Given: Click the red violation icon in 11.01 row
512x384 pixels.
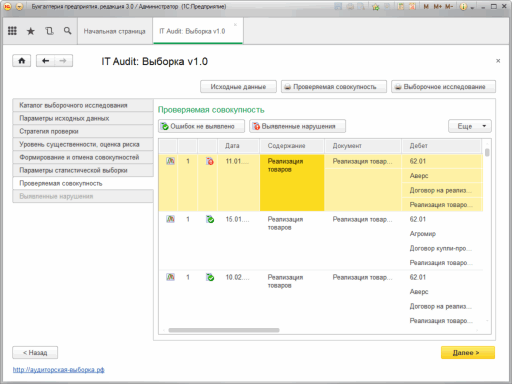Looking at the screenshot, I should point(210,161).
